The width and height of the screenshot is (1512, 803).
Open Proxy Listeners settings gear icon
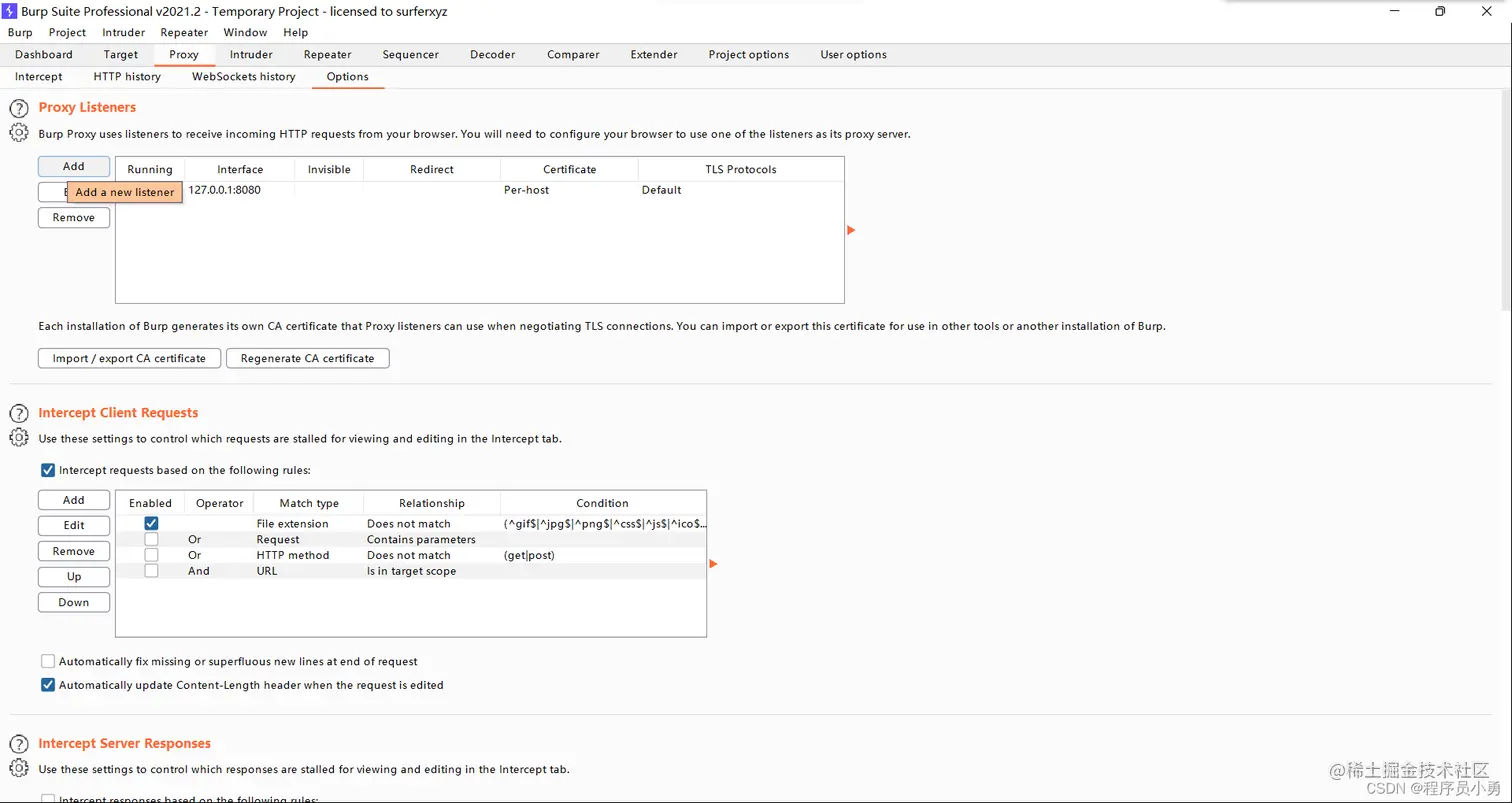(19, 132)
